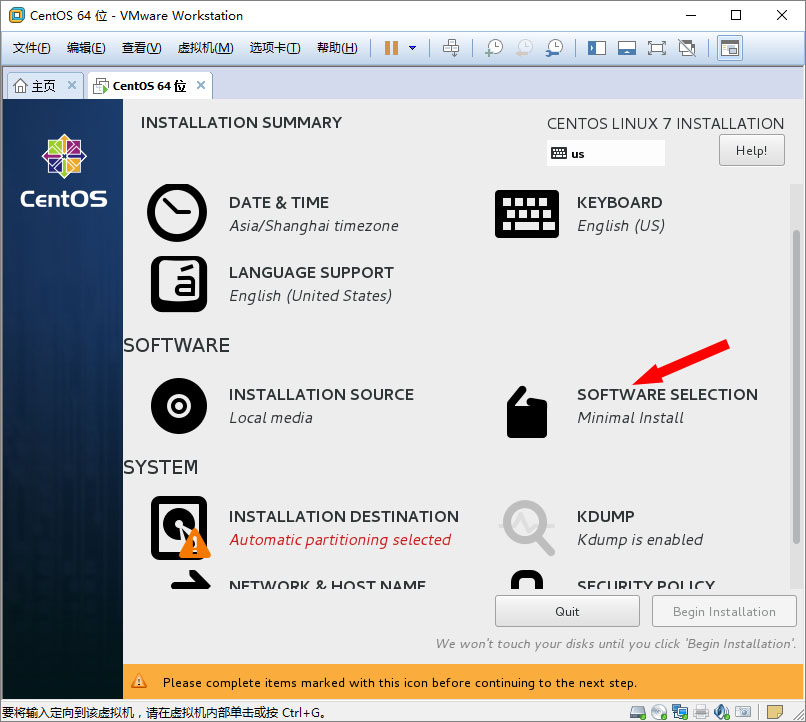The height and width of the screenshot is (722, 806).
Task: Click the Keyboard layout icon
Action: point(526,213)
